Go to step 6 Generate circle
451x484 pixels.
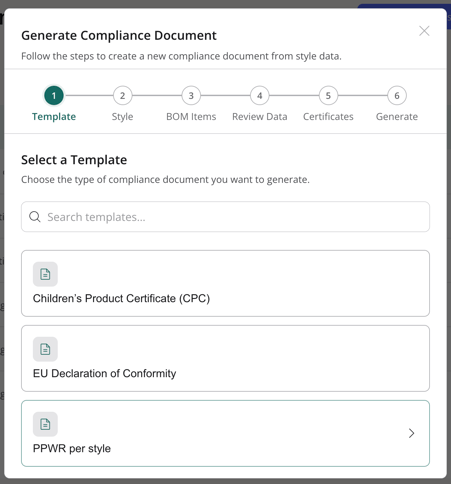397,96
